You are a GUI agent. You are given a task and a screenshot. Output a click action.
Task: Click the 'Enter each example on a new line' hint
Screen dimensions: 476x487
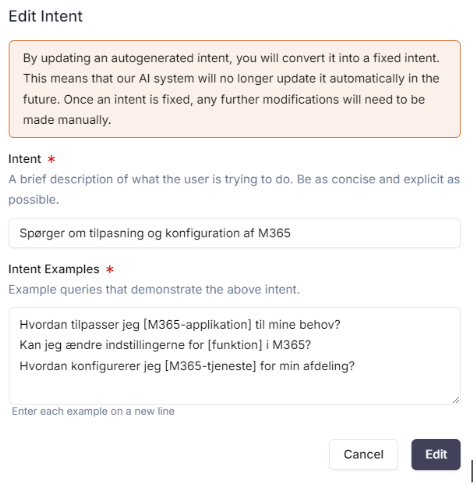coord(93,411)
